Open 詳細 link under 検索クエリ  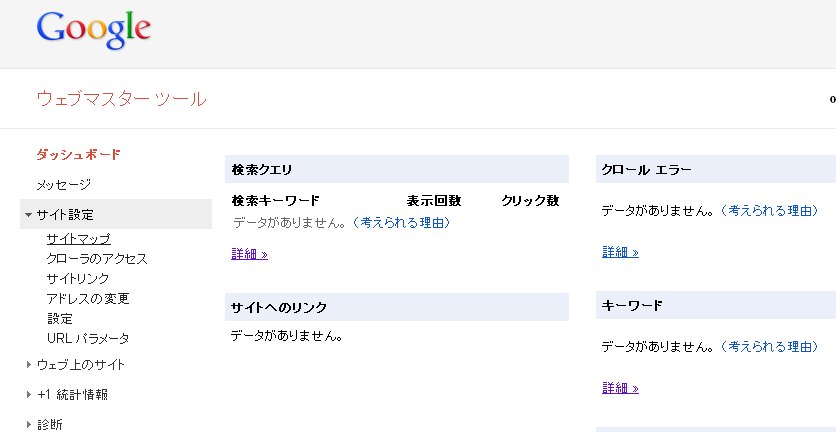pos(249,254)
